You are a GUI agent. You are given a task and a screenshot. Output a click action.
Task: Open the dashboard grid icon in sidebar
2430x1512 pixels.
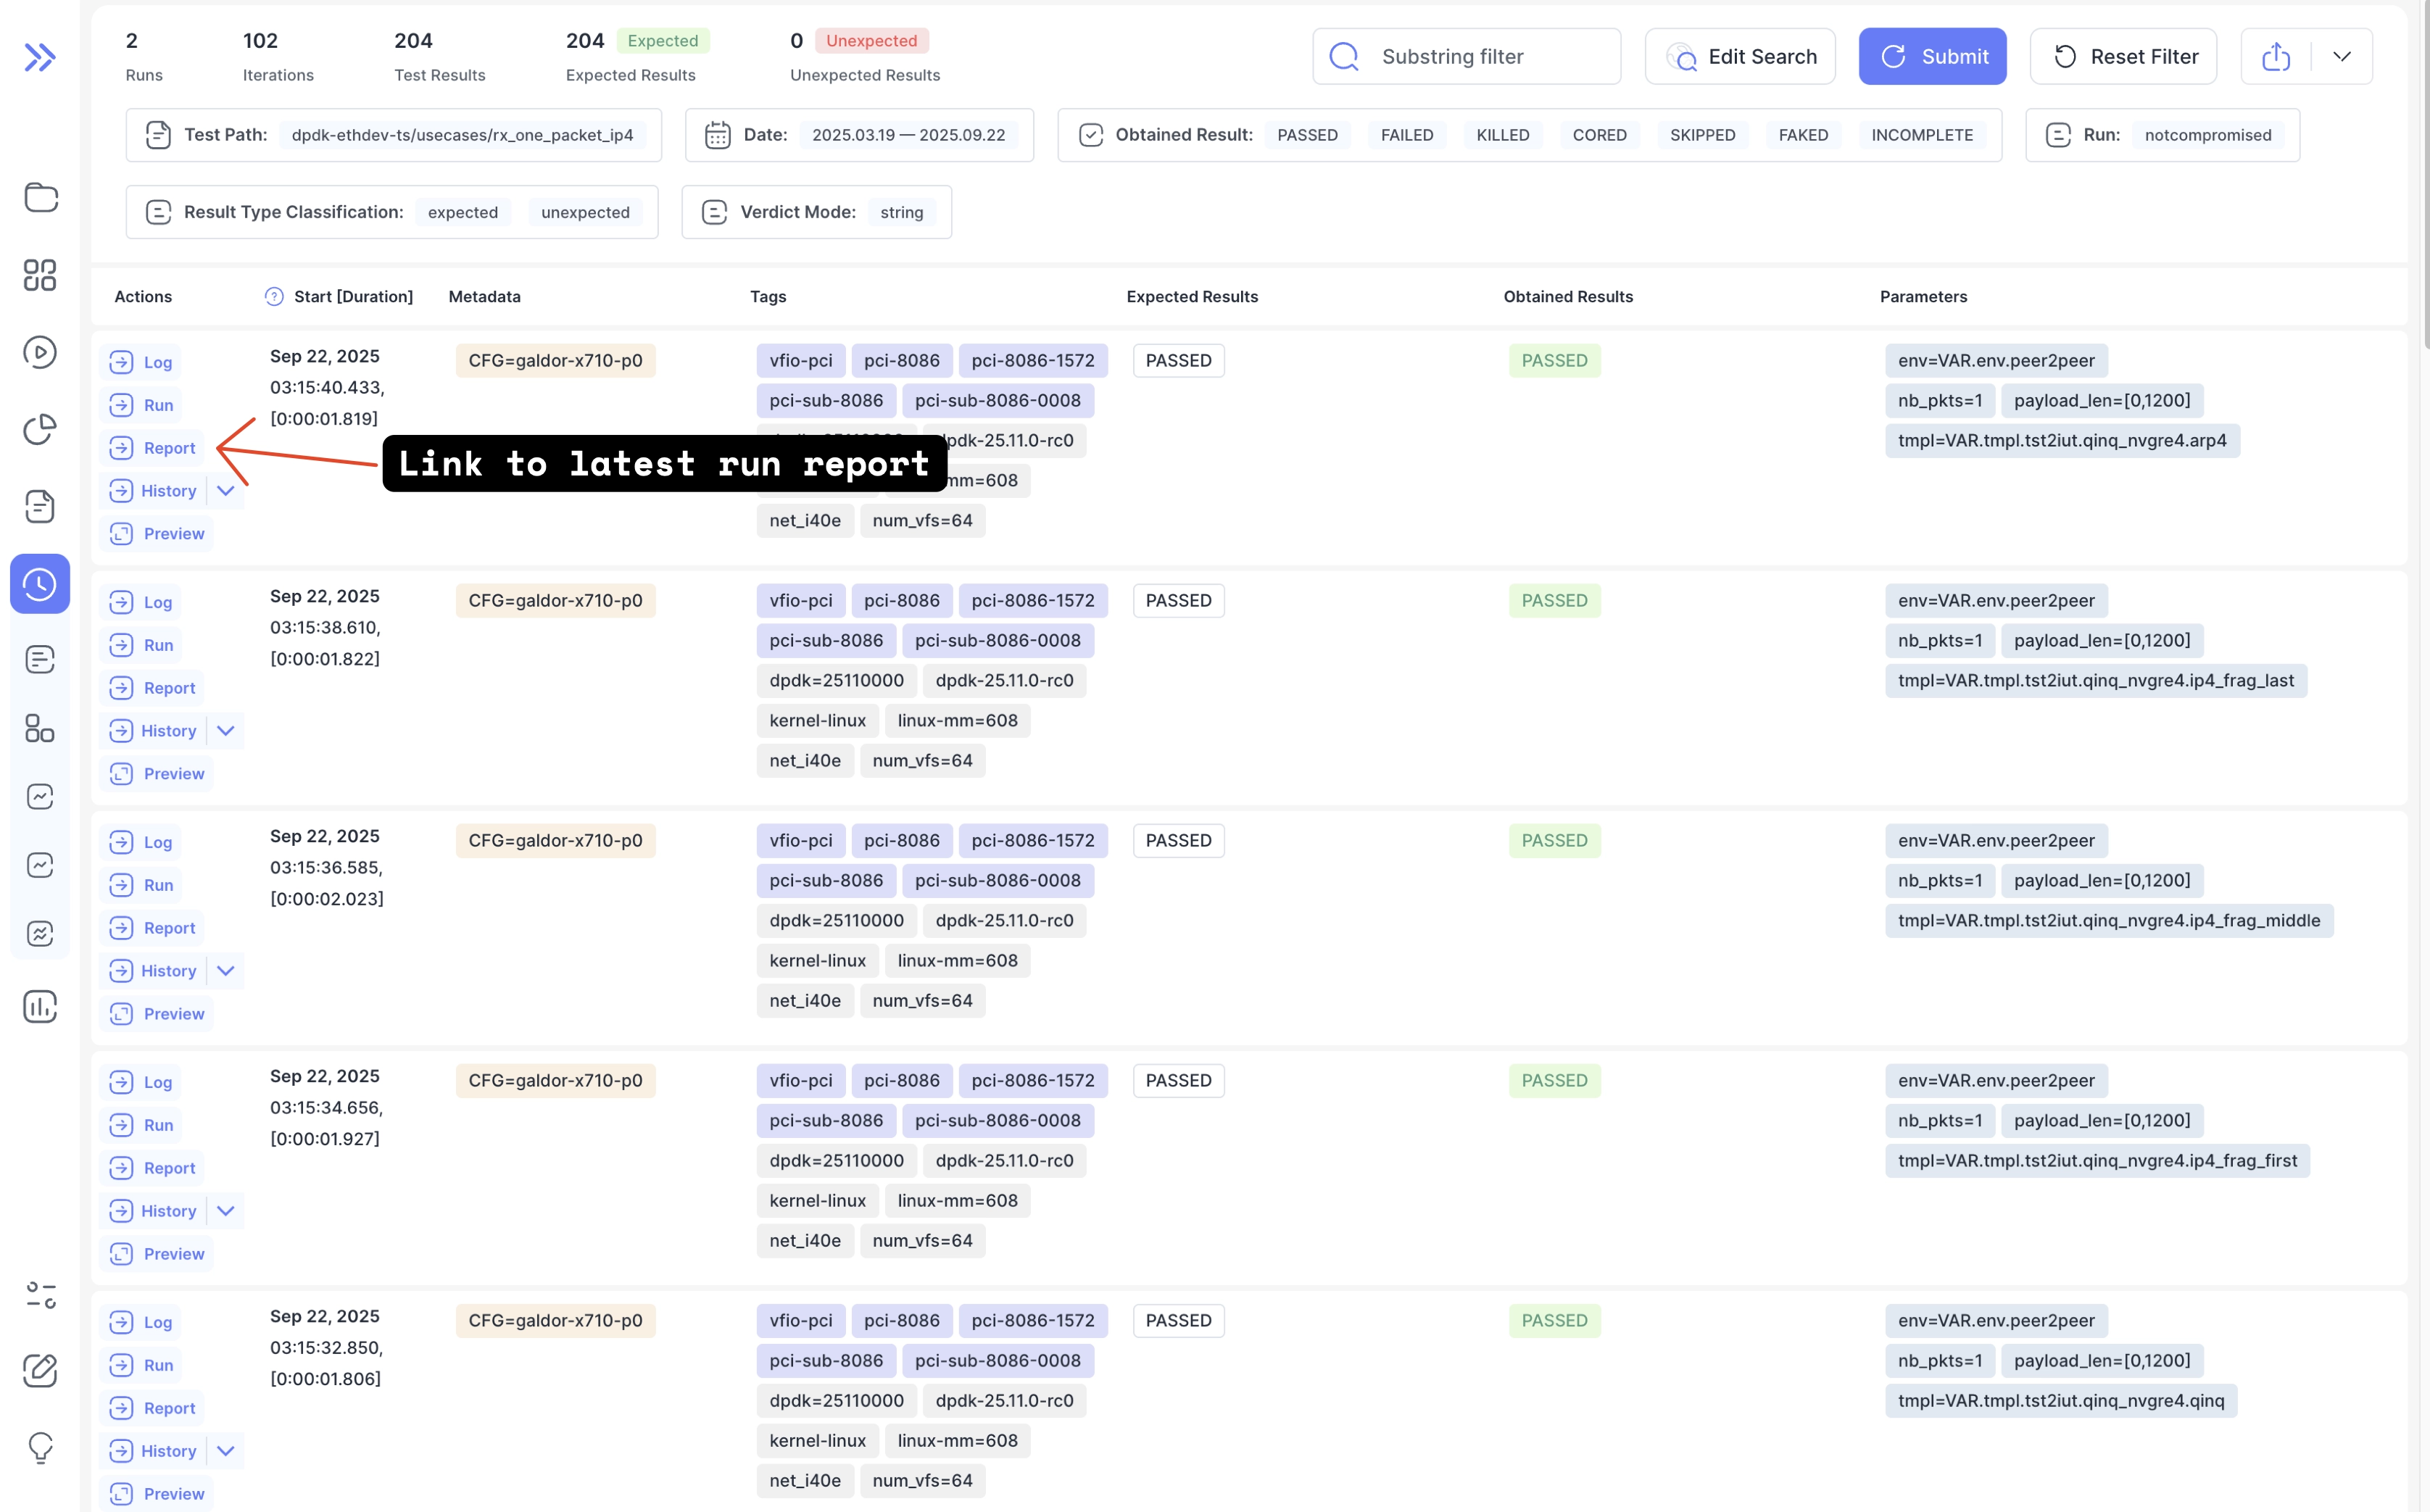tap(40, 275)
